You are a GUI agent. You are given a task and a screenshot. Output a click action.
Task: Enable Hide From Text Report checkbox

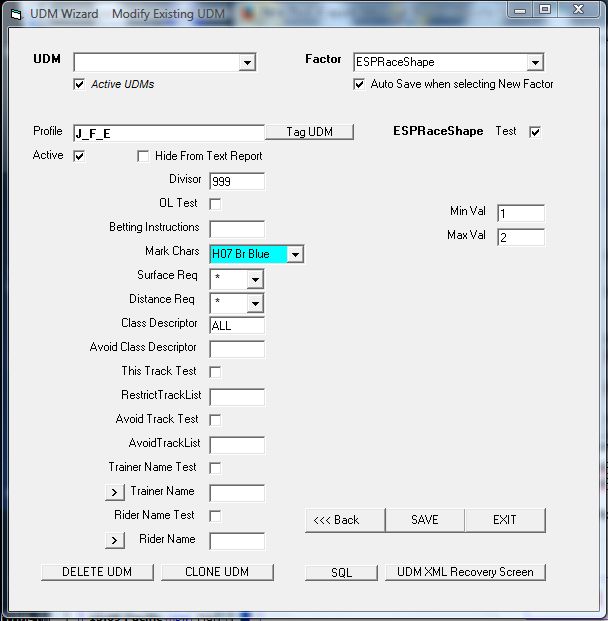(143, 156)
